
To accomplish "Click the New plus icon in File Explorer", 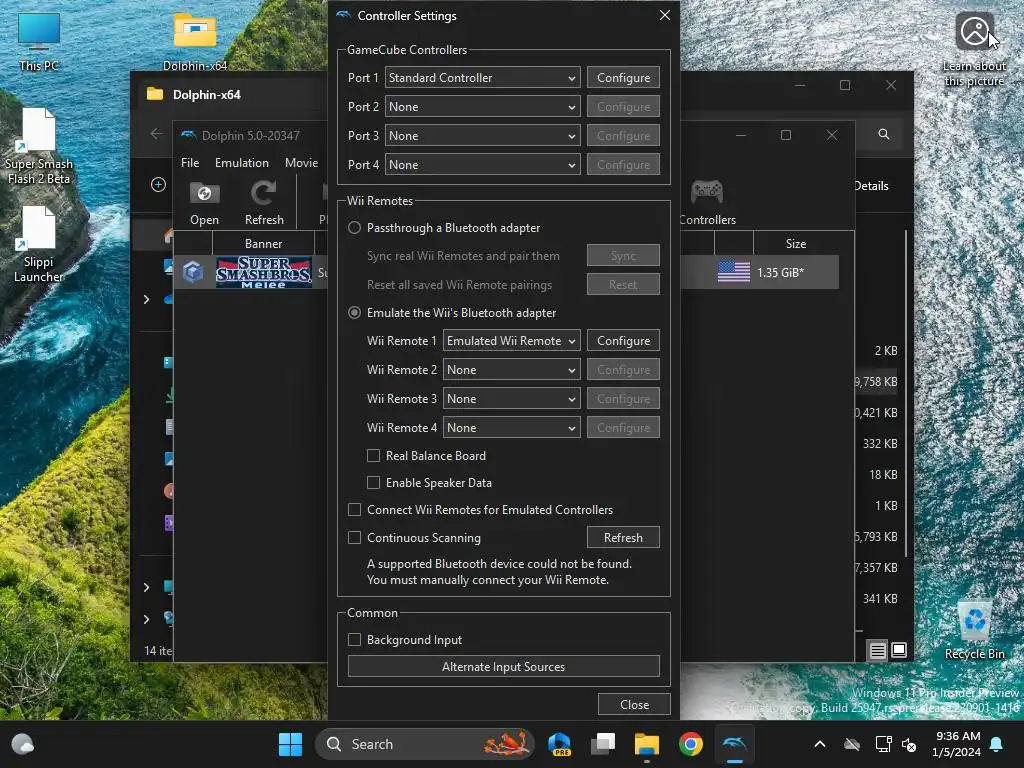I will pos(158,185).
